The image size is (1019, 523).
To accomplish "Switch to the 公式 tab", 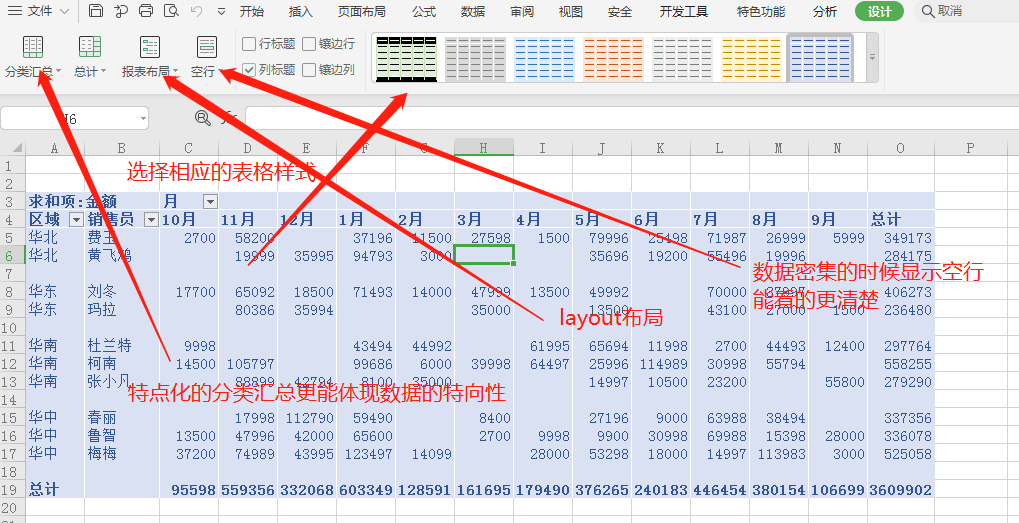I will (424, 12).
